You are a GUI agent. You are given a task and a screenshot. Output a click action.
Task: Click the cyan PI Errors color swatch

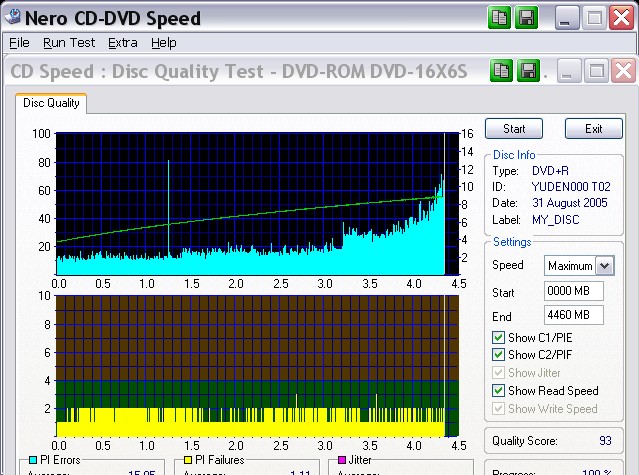pyautogui.click(x=33, y=460)
